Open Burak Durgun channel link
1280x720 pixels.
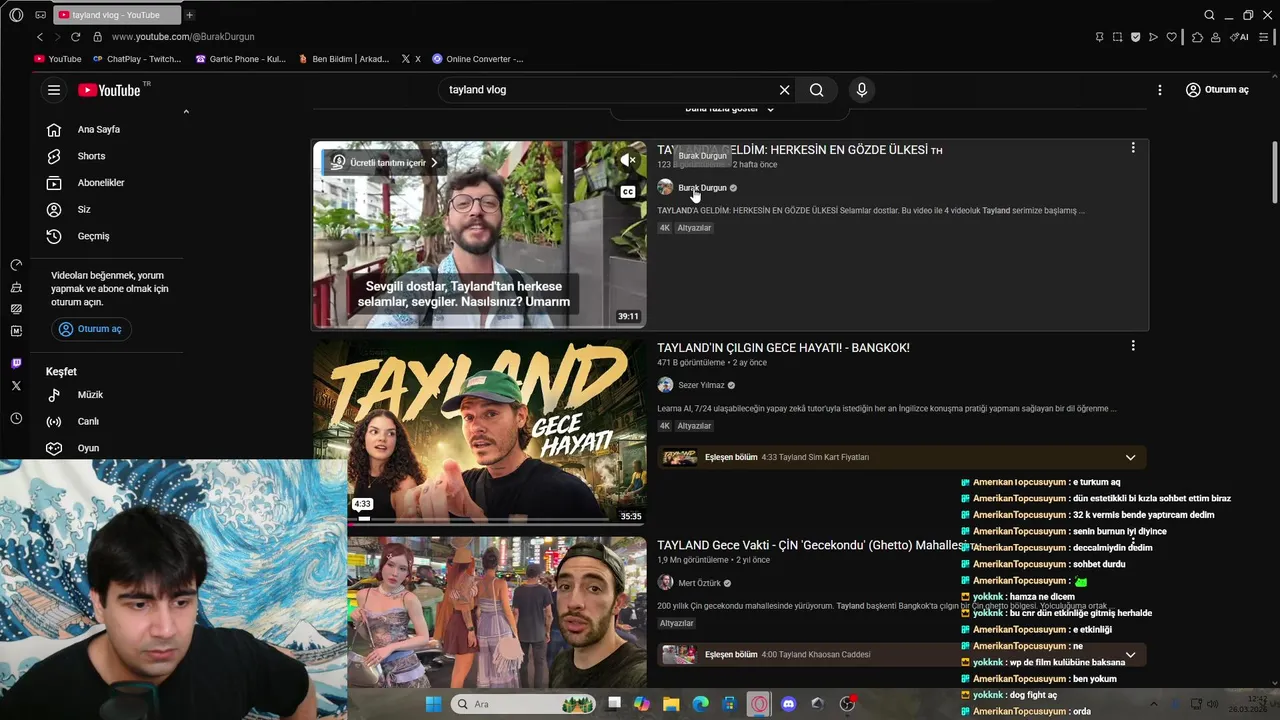point(702,188)
